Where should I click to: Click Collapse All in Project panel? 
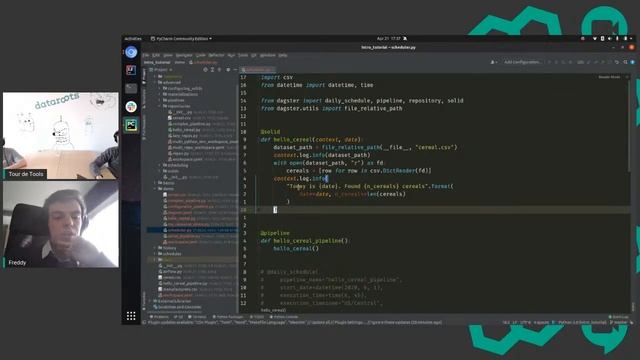click(x=219, y=70)
